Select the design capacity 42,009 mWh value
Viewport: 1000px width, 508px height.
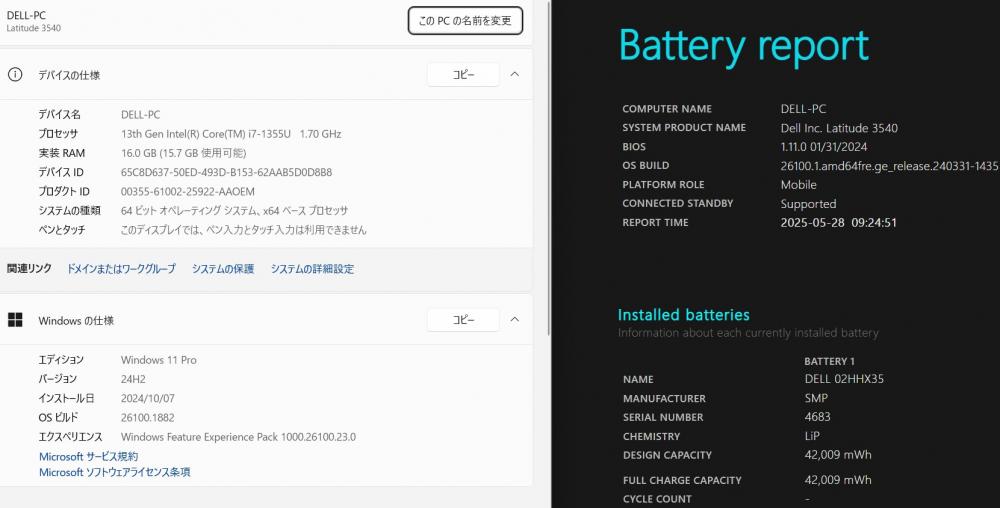(x=838, y=454)
